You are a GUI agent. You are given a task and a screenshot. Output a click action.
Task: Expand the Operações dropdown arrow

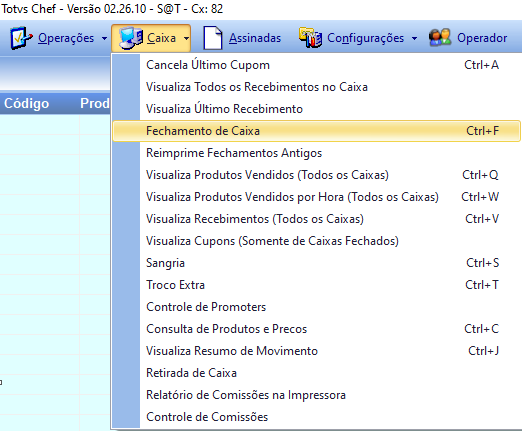[104, 39]
